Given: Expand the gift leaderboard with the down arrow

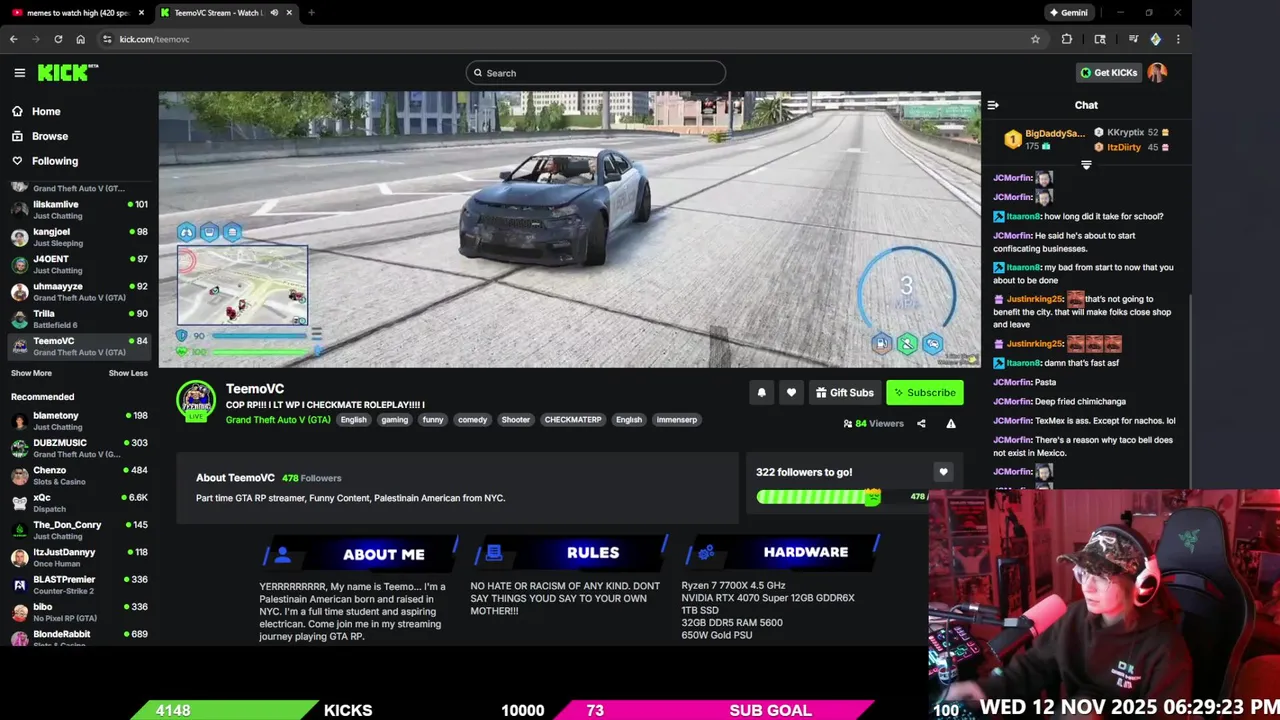Looking at the screenshot, I should [x=1086, y=165].
